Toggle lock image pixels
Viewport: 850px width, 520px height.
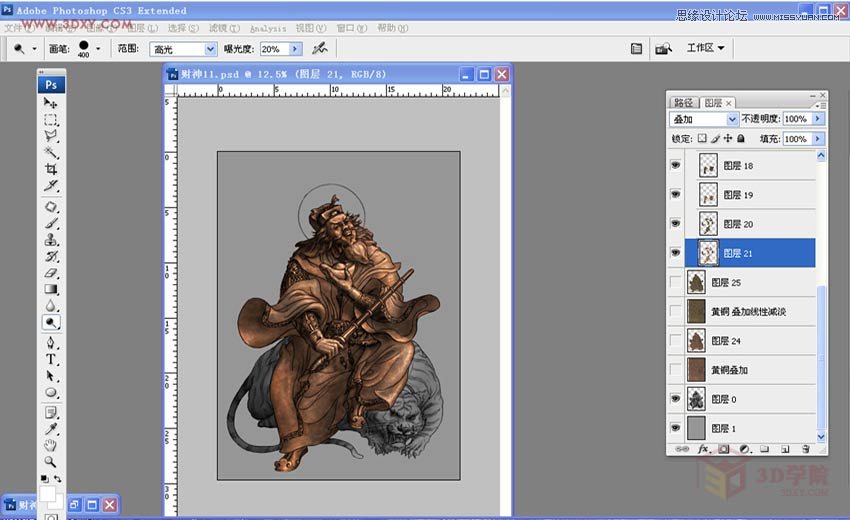[x=715, y=139]
